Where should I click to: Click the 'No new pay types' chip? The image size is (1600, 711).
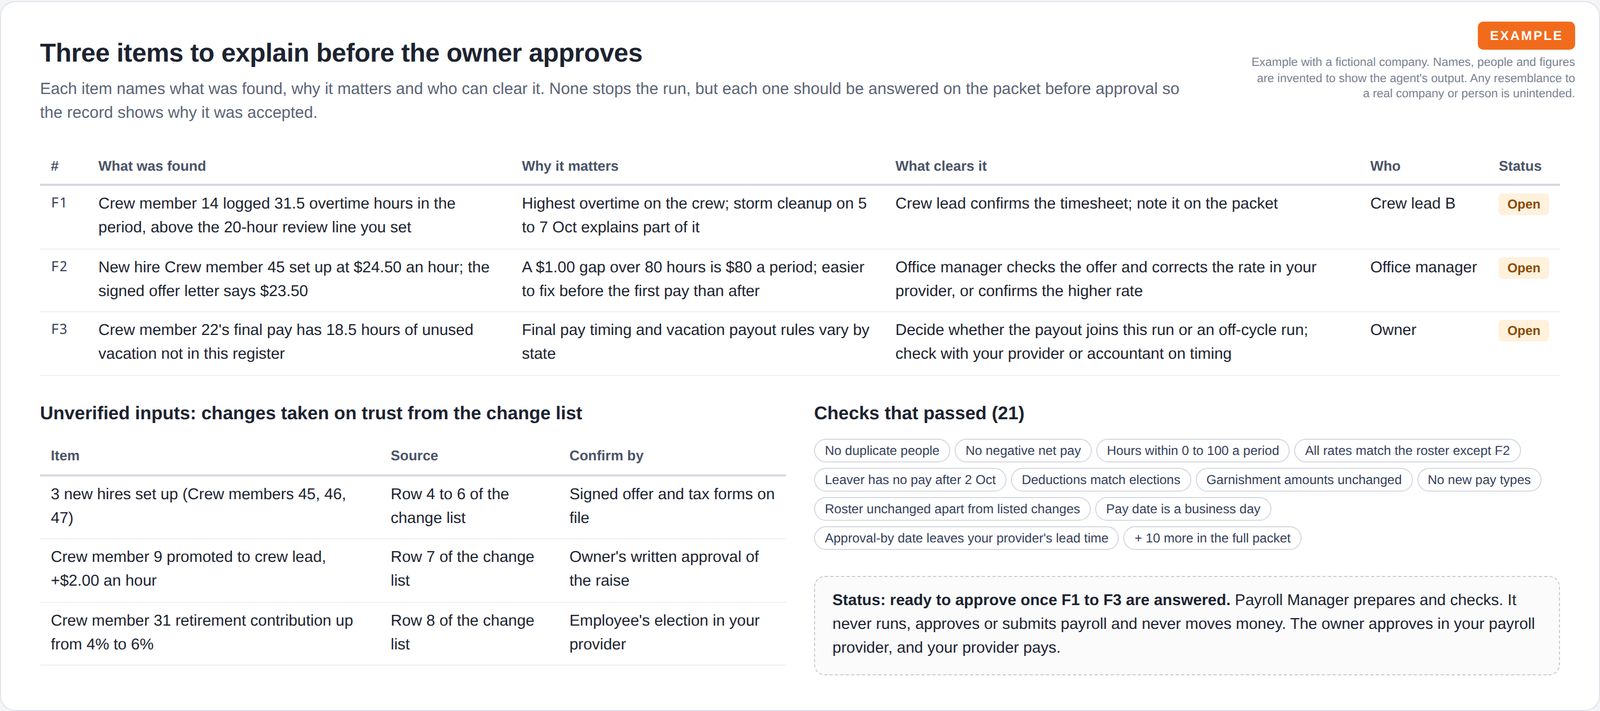[1479, 480]
